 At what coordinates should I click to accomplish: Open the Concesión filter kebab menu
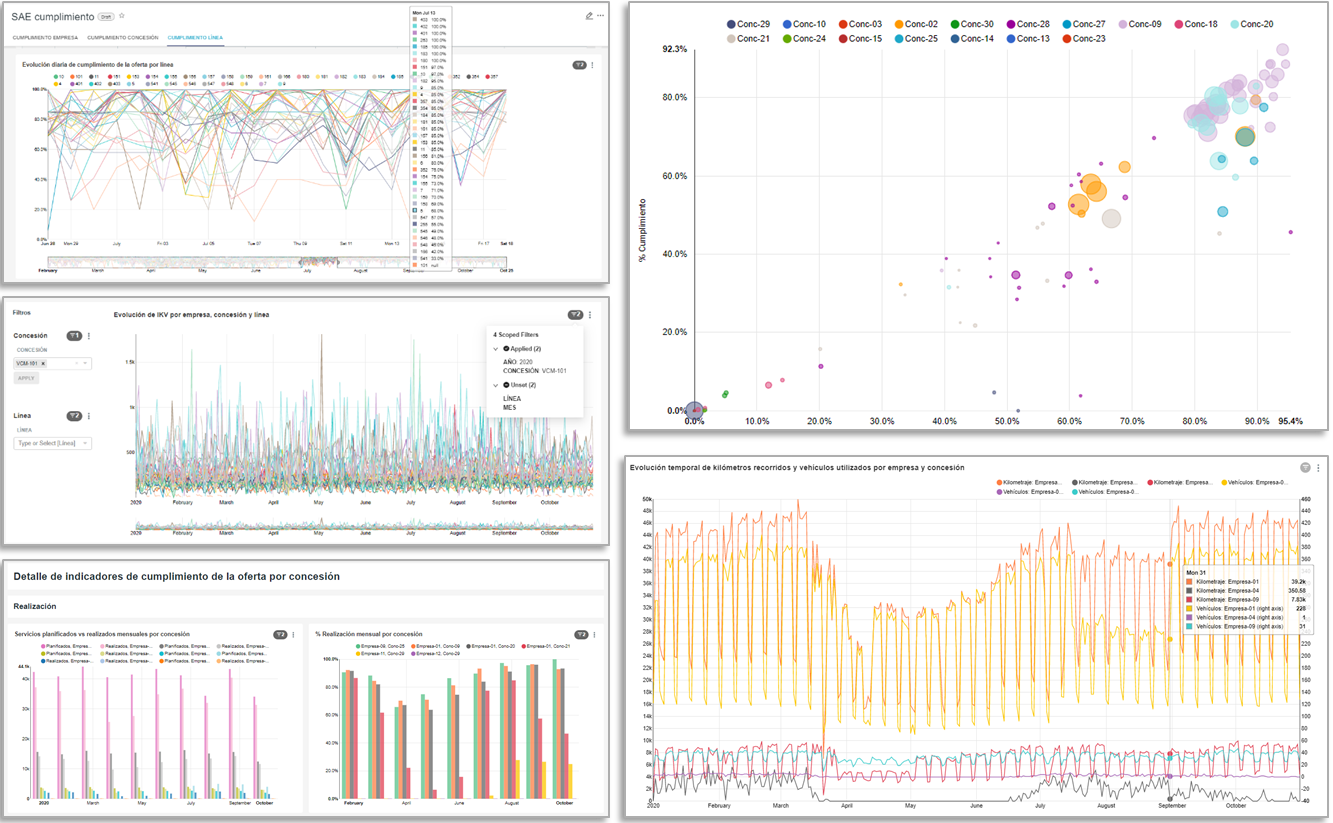tap(89, 336)
